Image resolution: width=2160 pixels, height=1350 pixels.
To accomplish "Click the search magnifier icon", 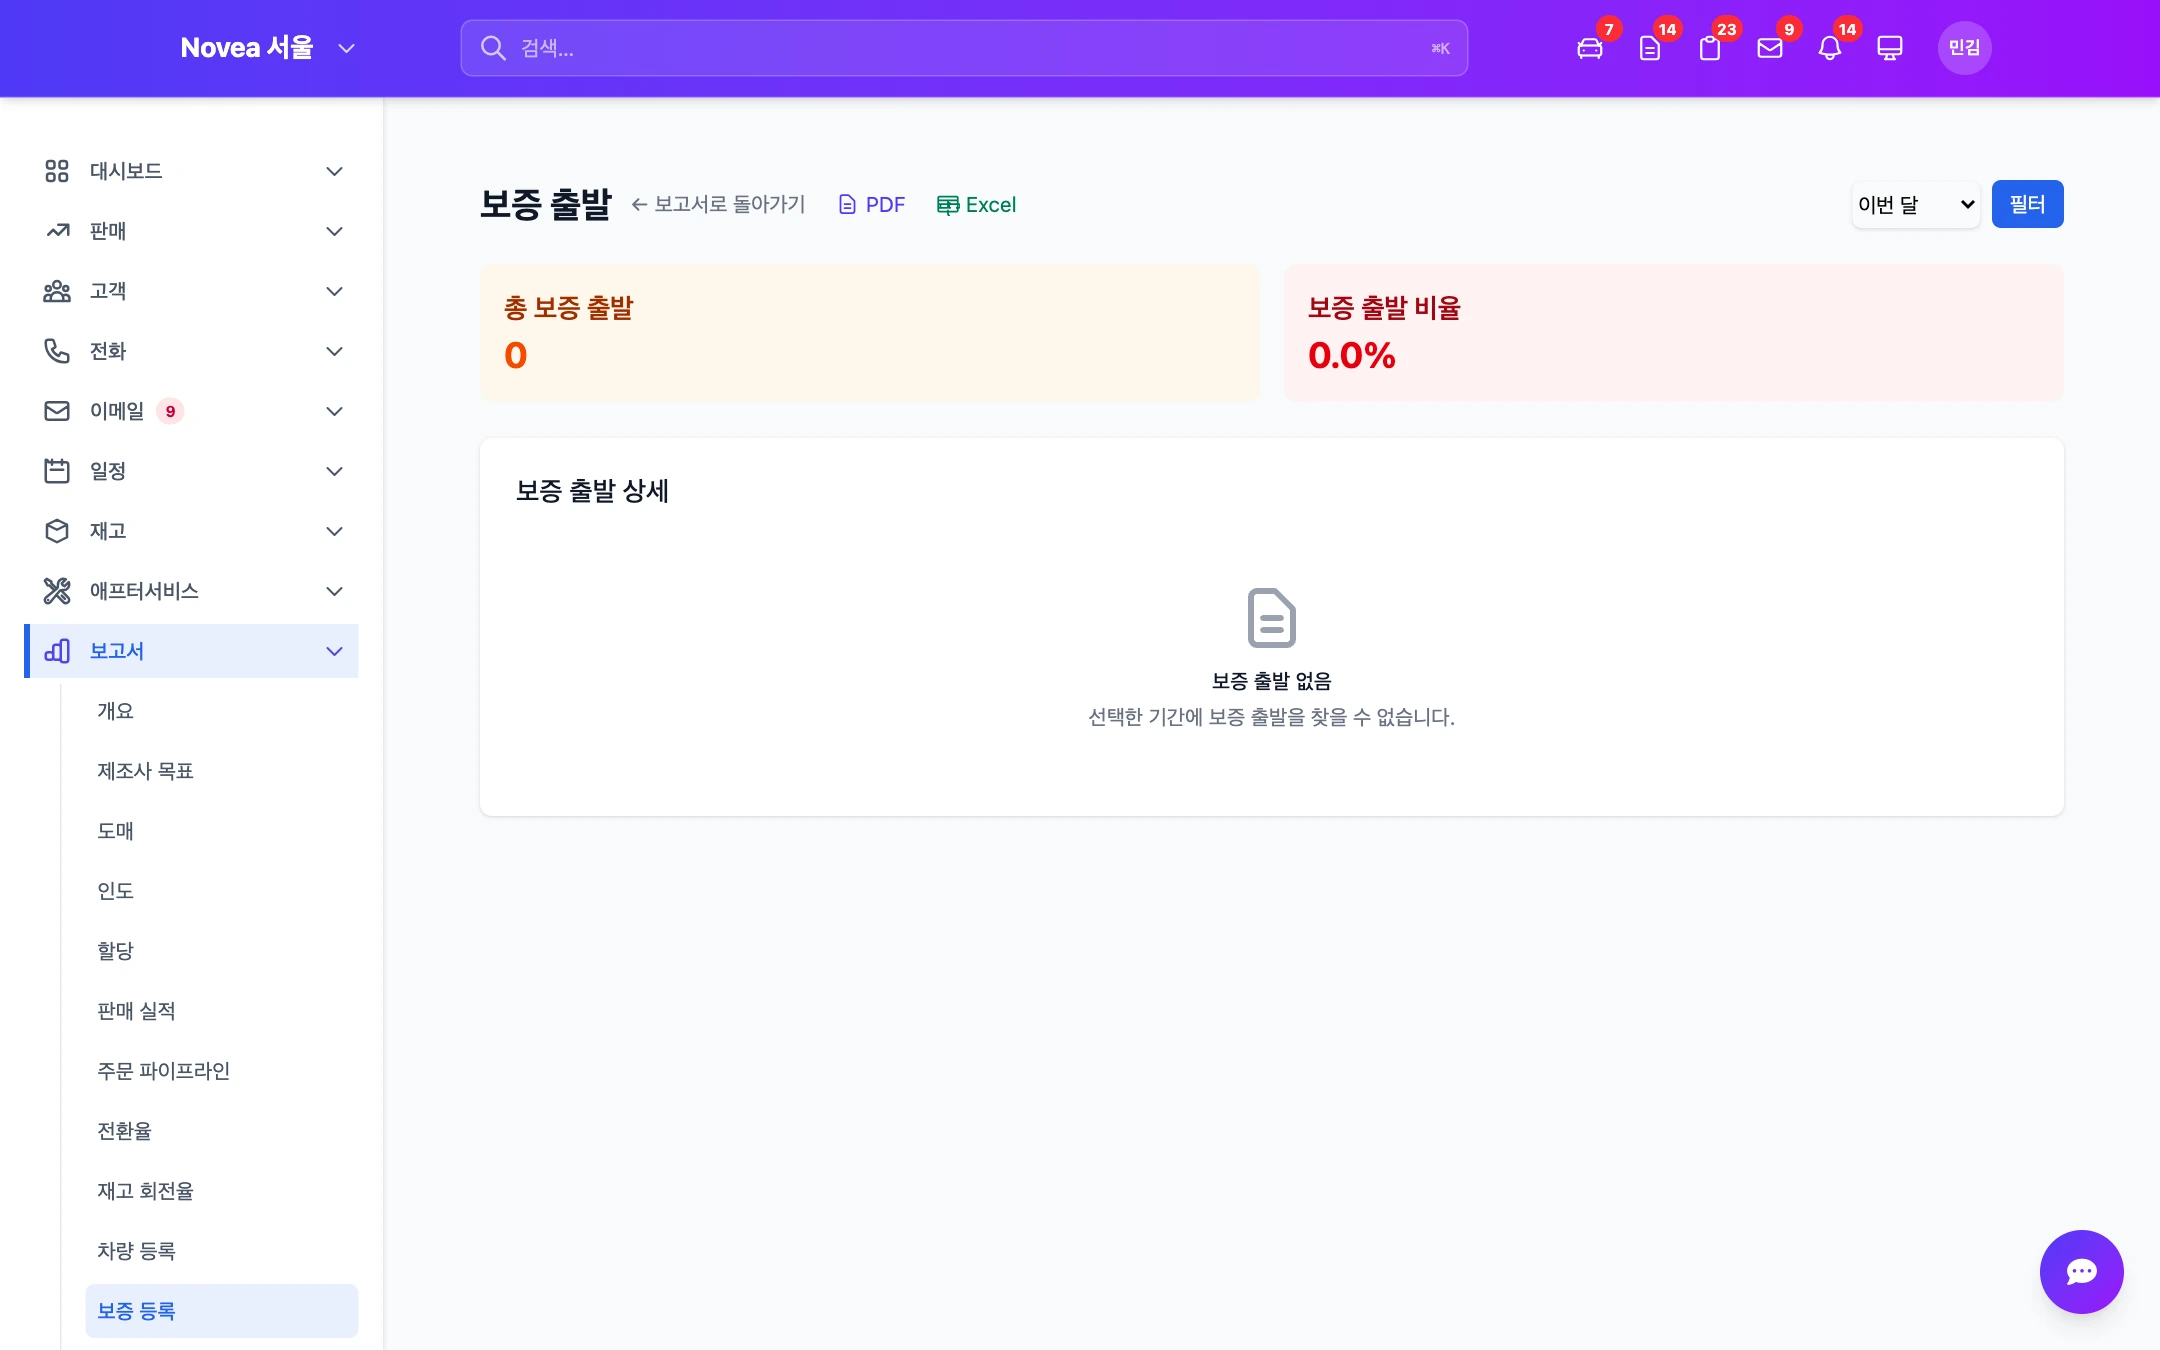I will pyautogui.click(x=493, y=48).
